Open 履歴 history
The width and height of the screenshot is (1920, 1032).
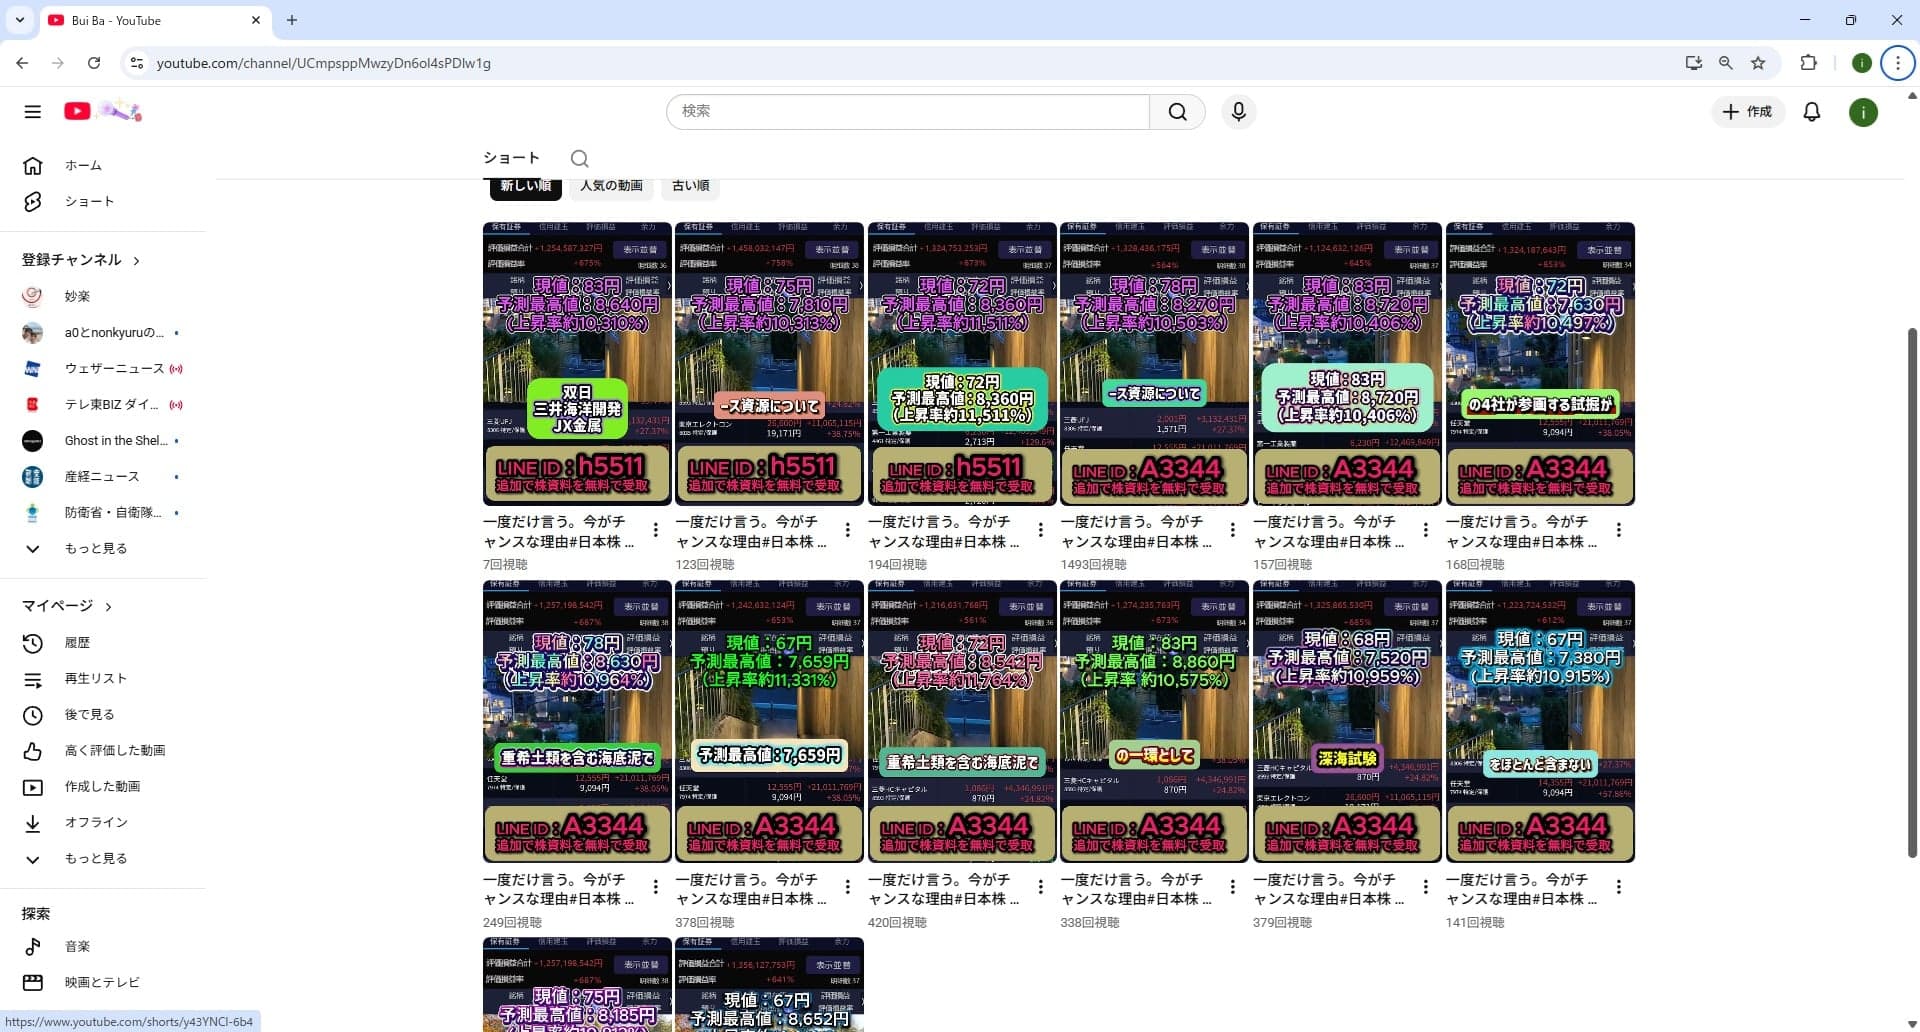(105, 642)
